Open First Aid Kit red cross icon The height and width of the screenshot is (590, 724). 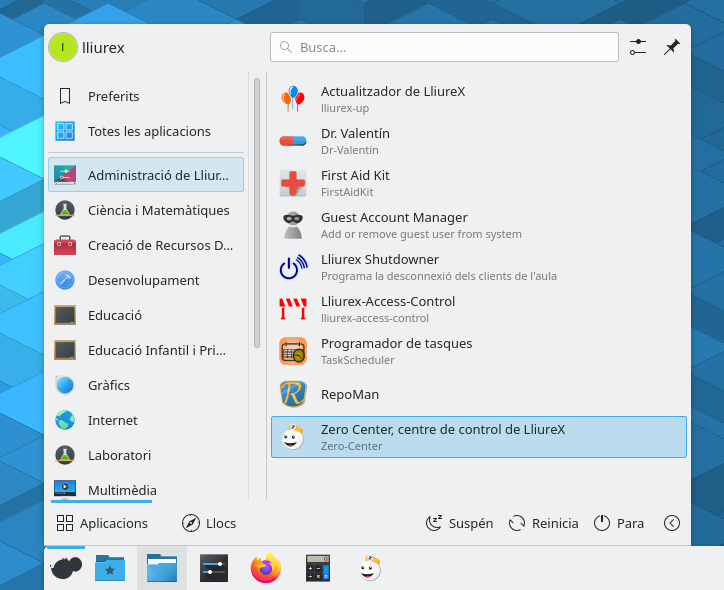[293, 183]
